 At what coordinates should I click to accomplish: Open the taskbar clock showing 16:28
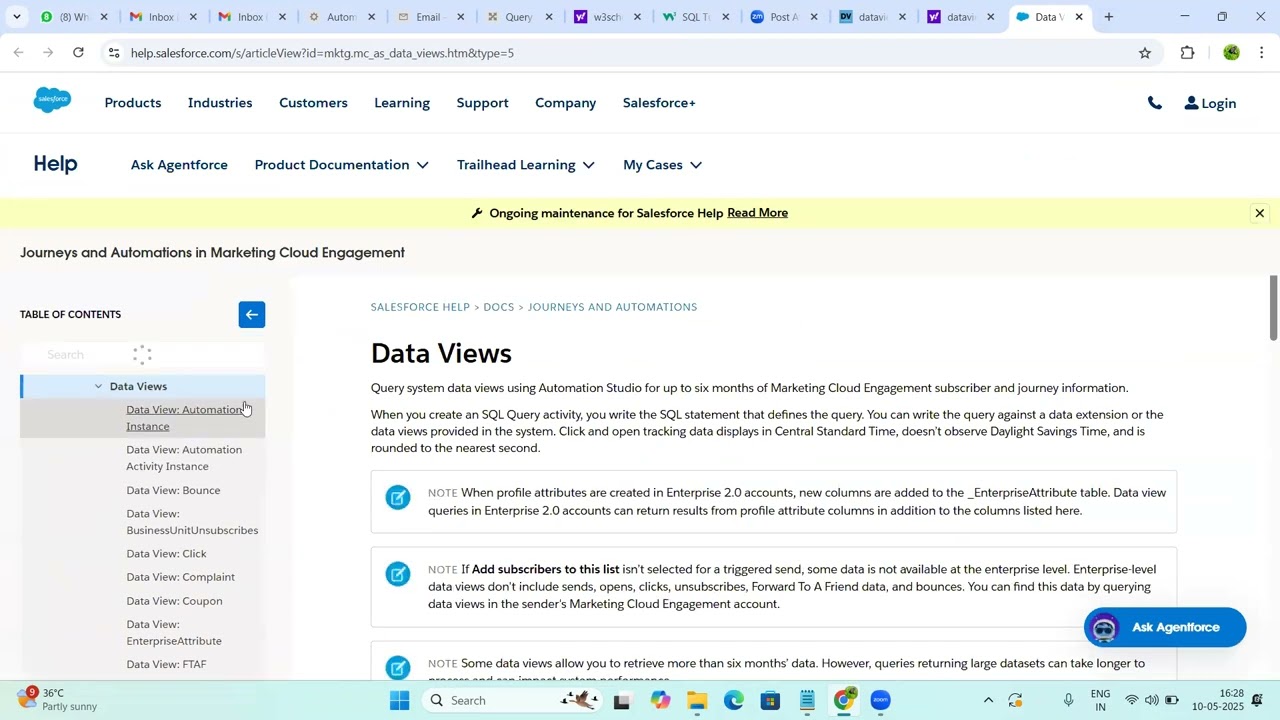pos(1218,700)
